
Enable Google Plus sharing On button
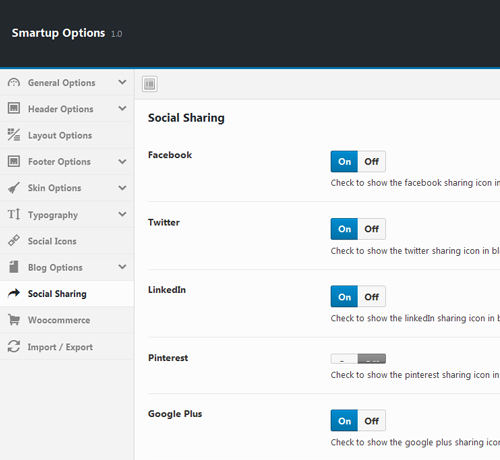pyautogui.click(x=344, y=421)
